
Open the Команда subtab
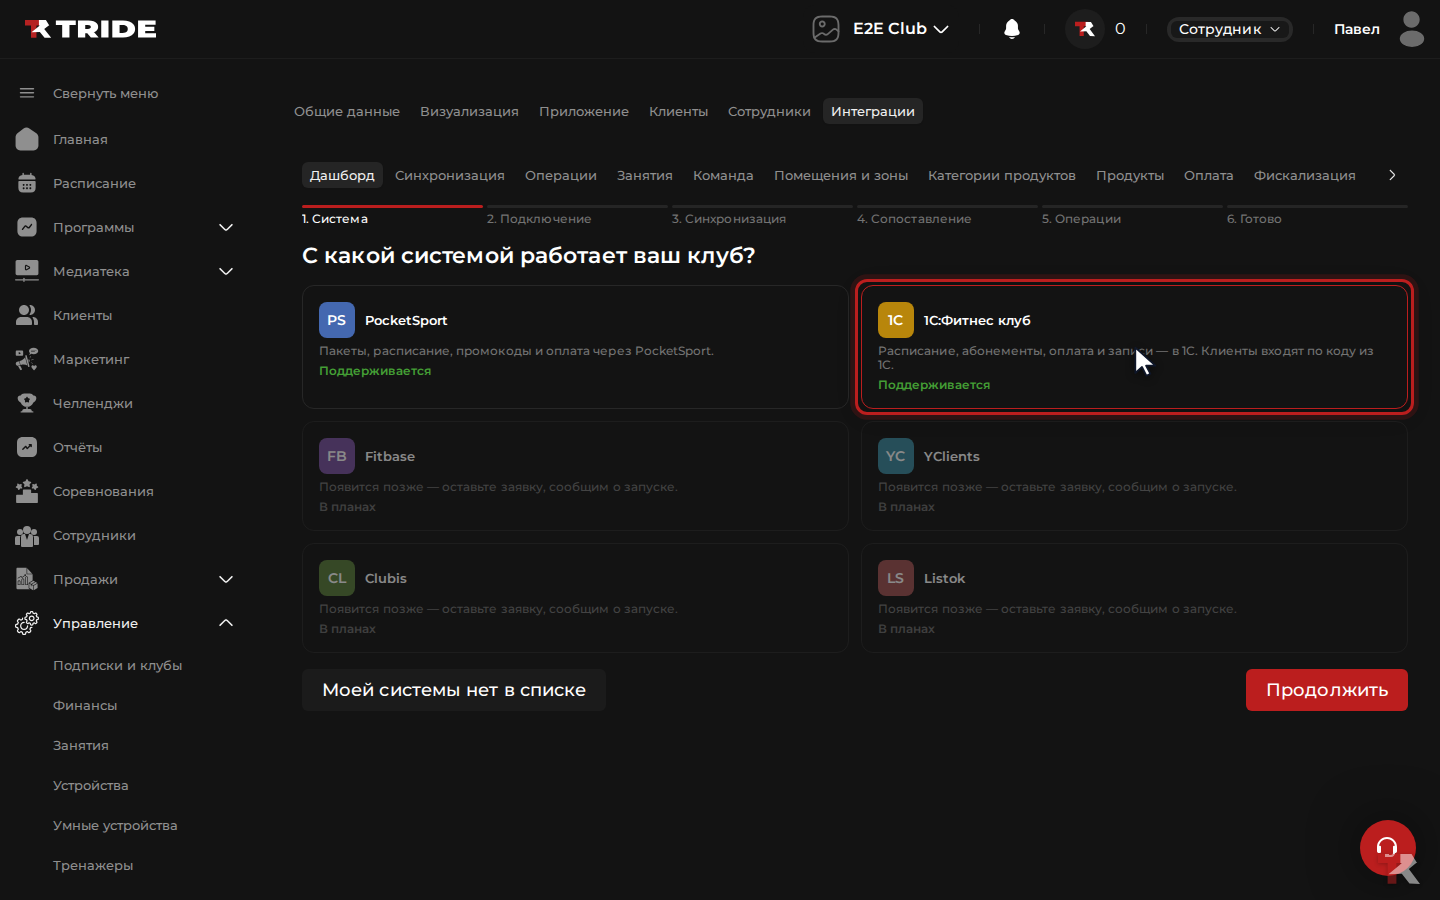tap(723, 175)
